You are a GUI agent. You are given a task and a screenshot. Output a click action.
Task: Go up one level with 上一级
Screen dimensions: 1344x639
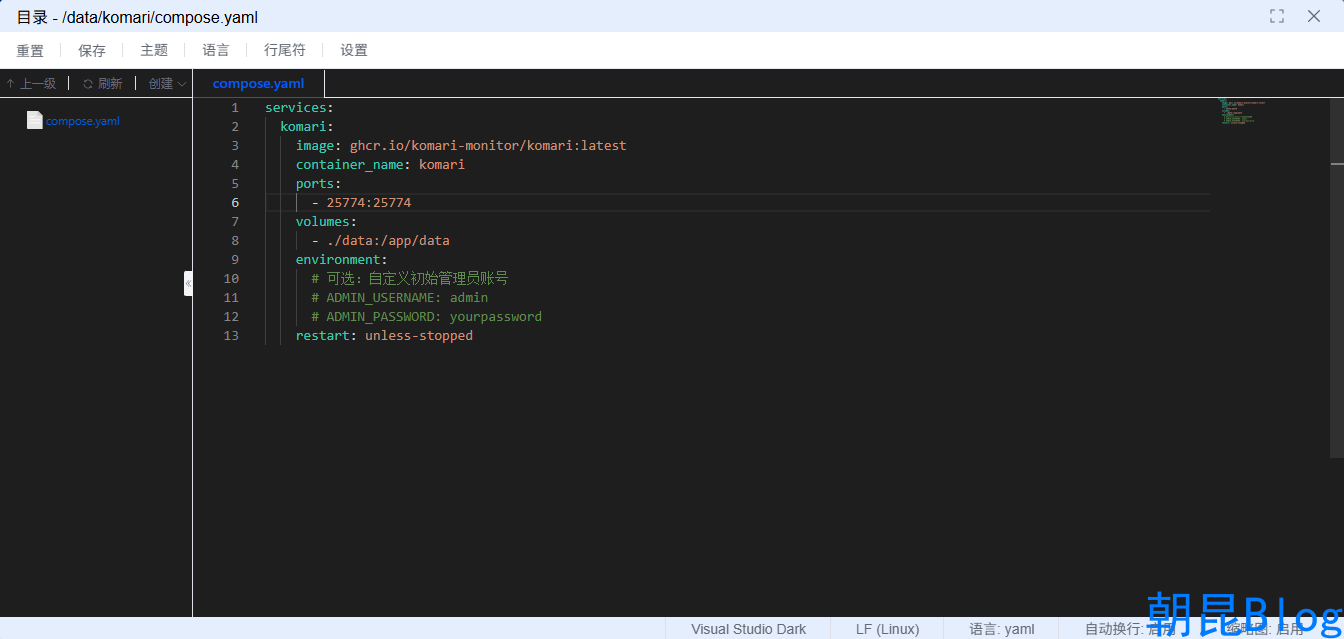click(31, 84)
